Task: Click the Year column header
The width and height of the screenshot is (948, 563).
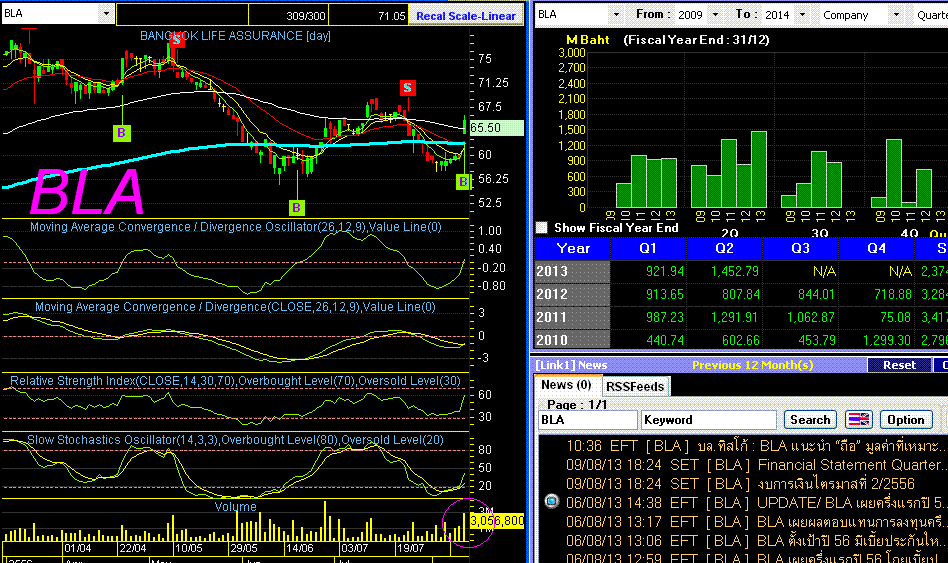Action: [573, 249]
